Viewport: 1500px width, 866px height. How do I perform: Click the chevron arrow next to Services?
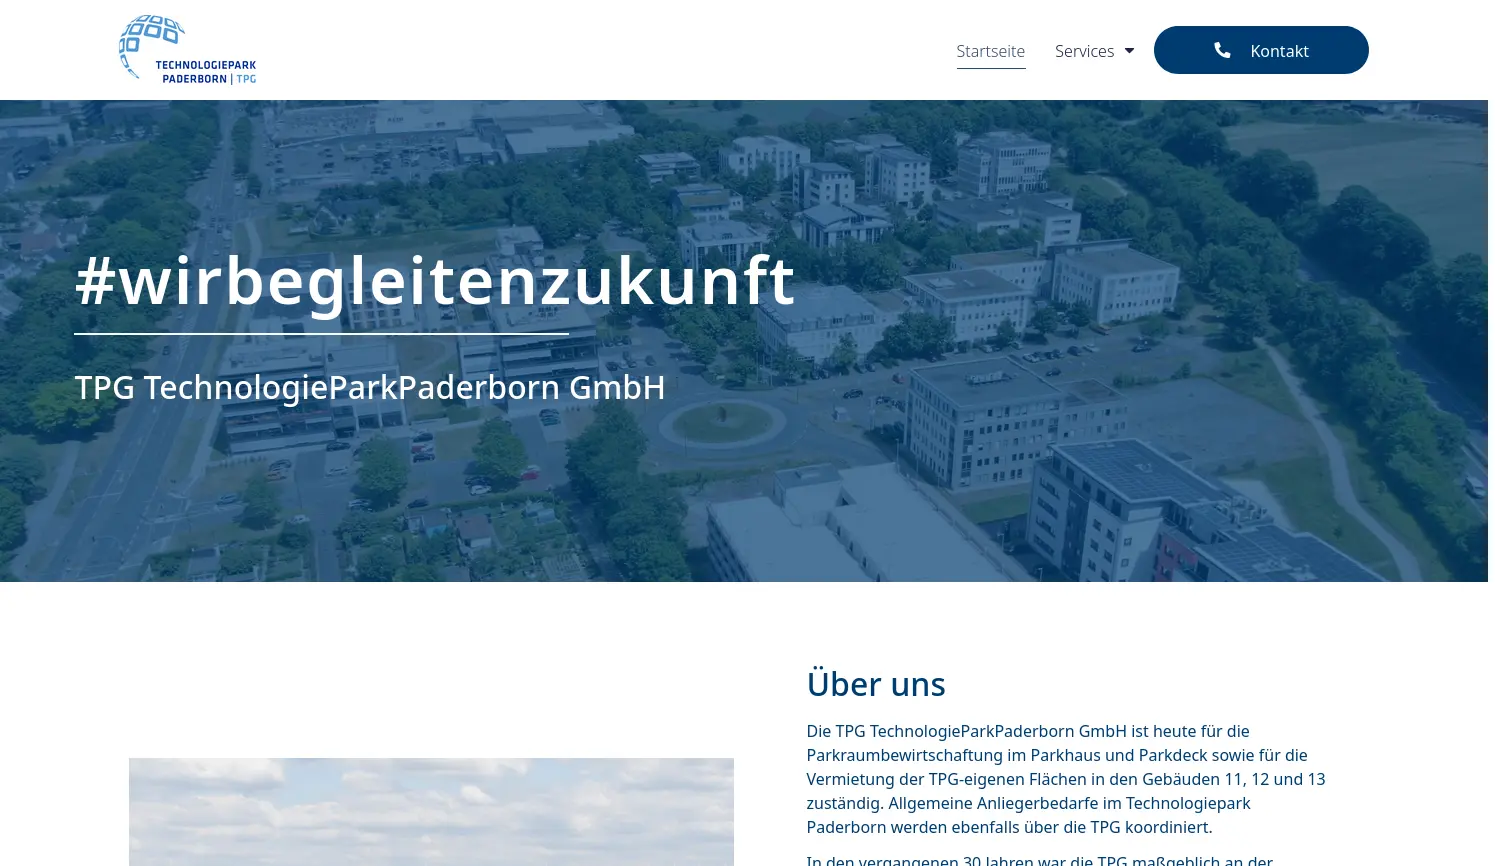pos(1128,50)
